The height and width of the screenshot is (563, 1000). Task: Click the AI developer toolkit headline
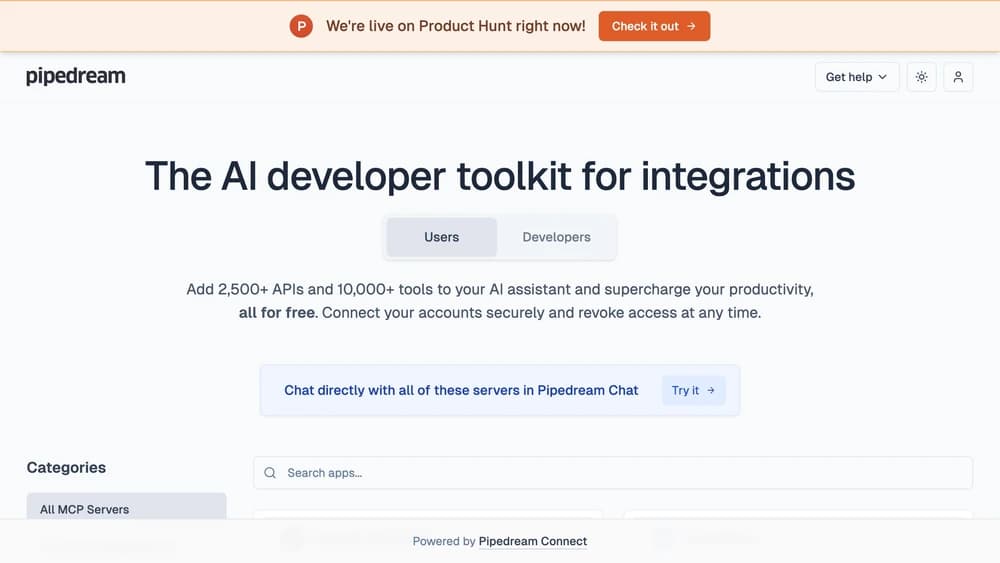pos(500,176)
